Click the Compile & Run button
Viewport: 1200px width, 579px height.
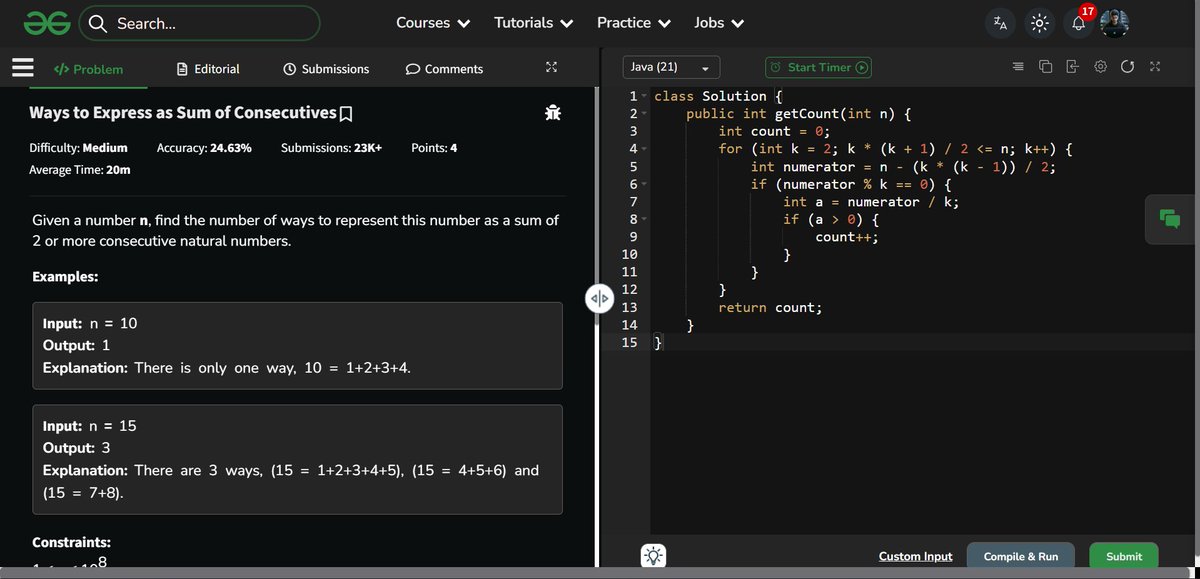(1020, 556)
